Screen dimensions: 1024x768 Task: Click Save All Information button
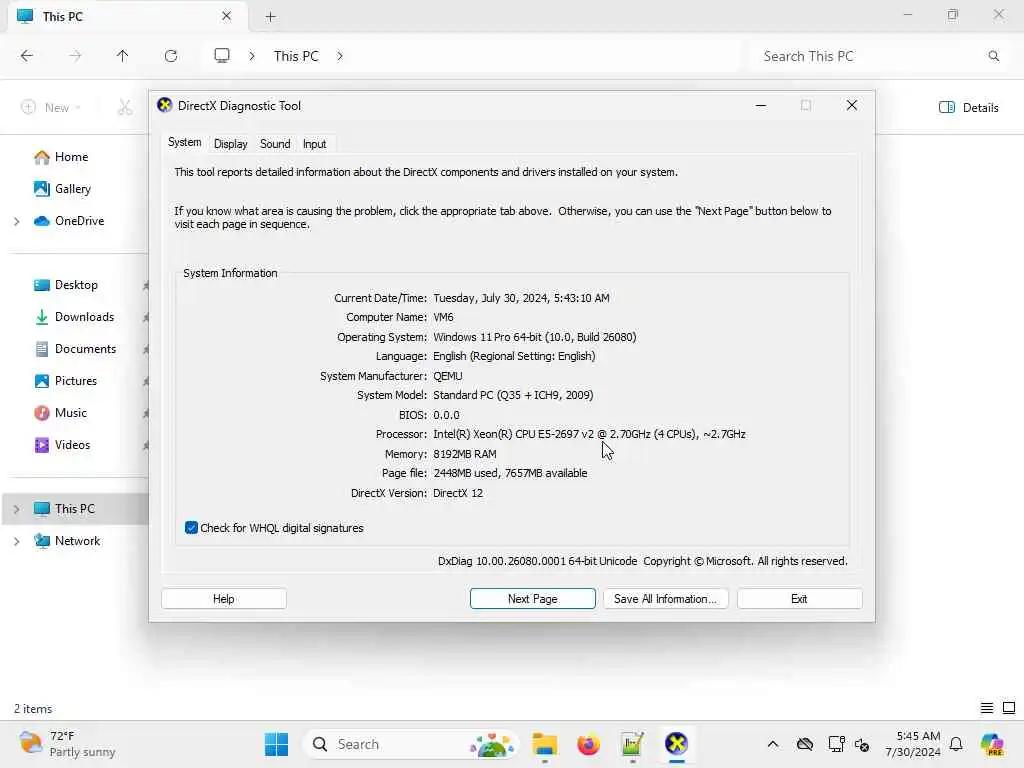(665, 599)
